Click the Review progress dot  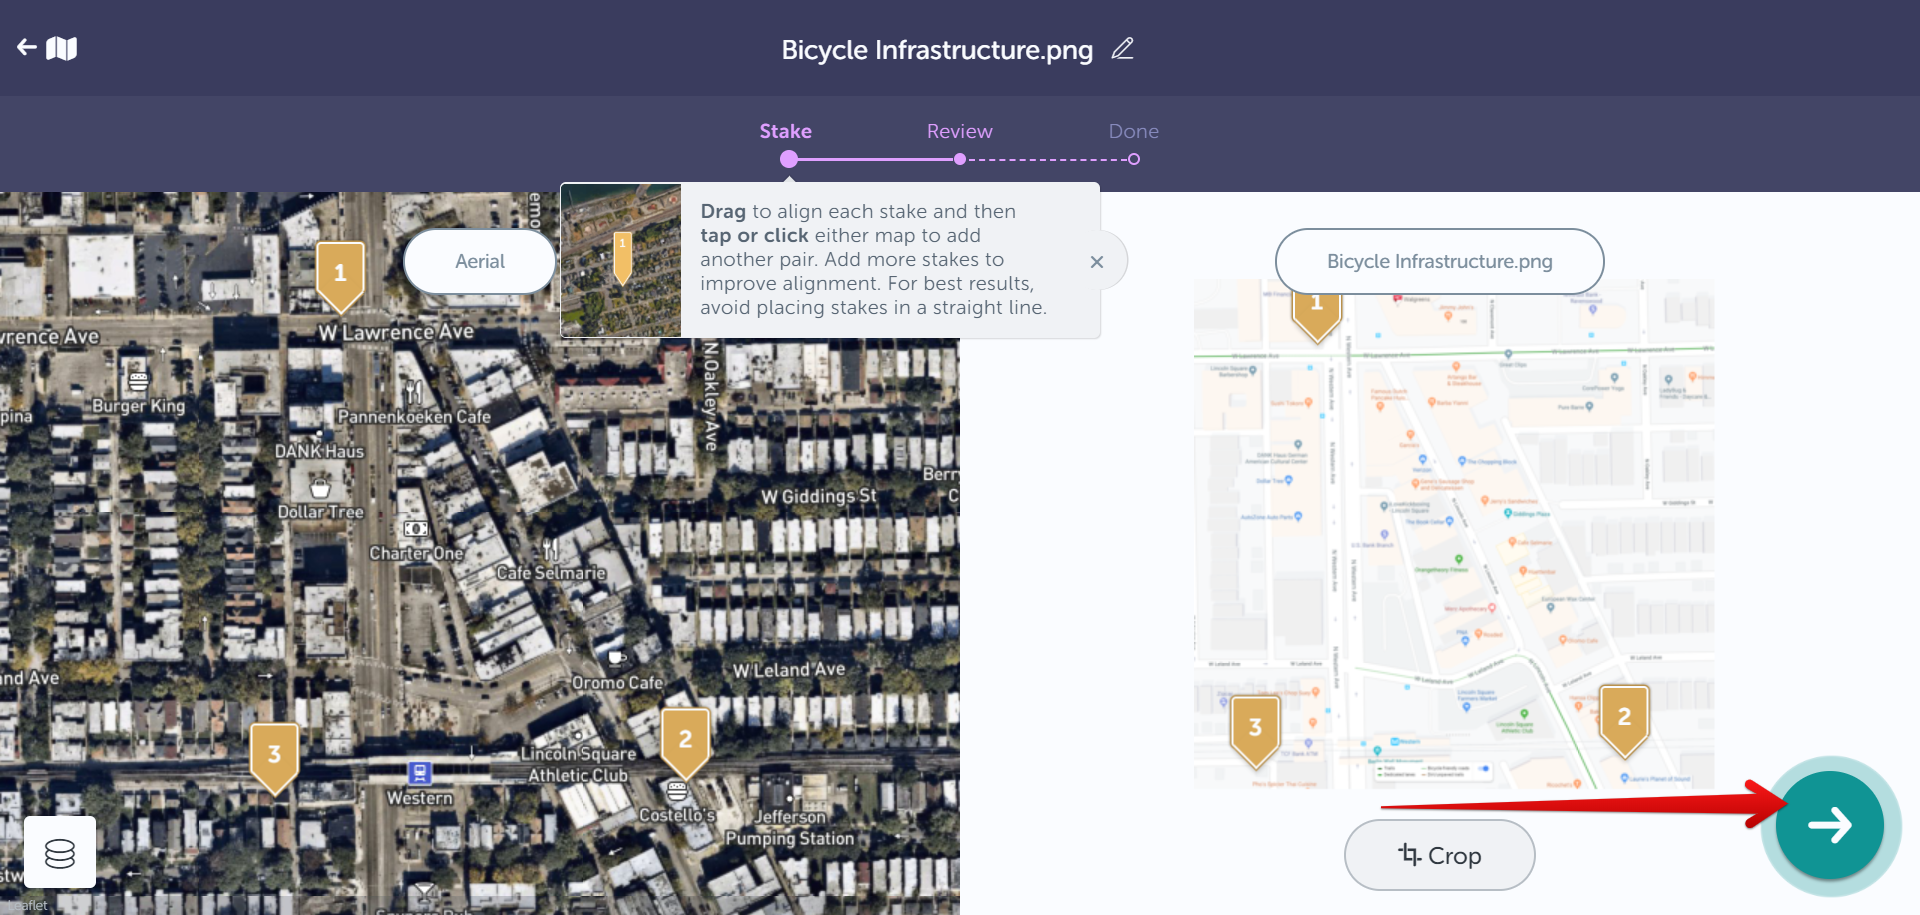[960, 159]
